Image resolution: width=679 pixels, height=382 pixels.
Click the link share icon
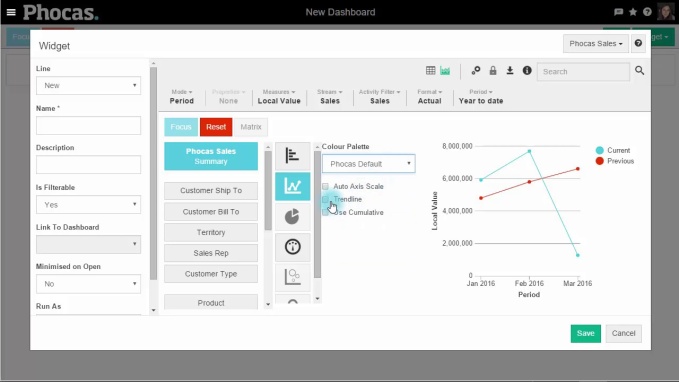coord(475,71)
